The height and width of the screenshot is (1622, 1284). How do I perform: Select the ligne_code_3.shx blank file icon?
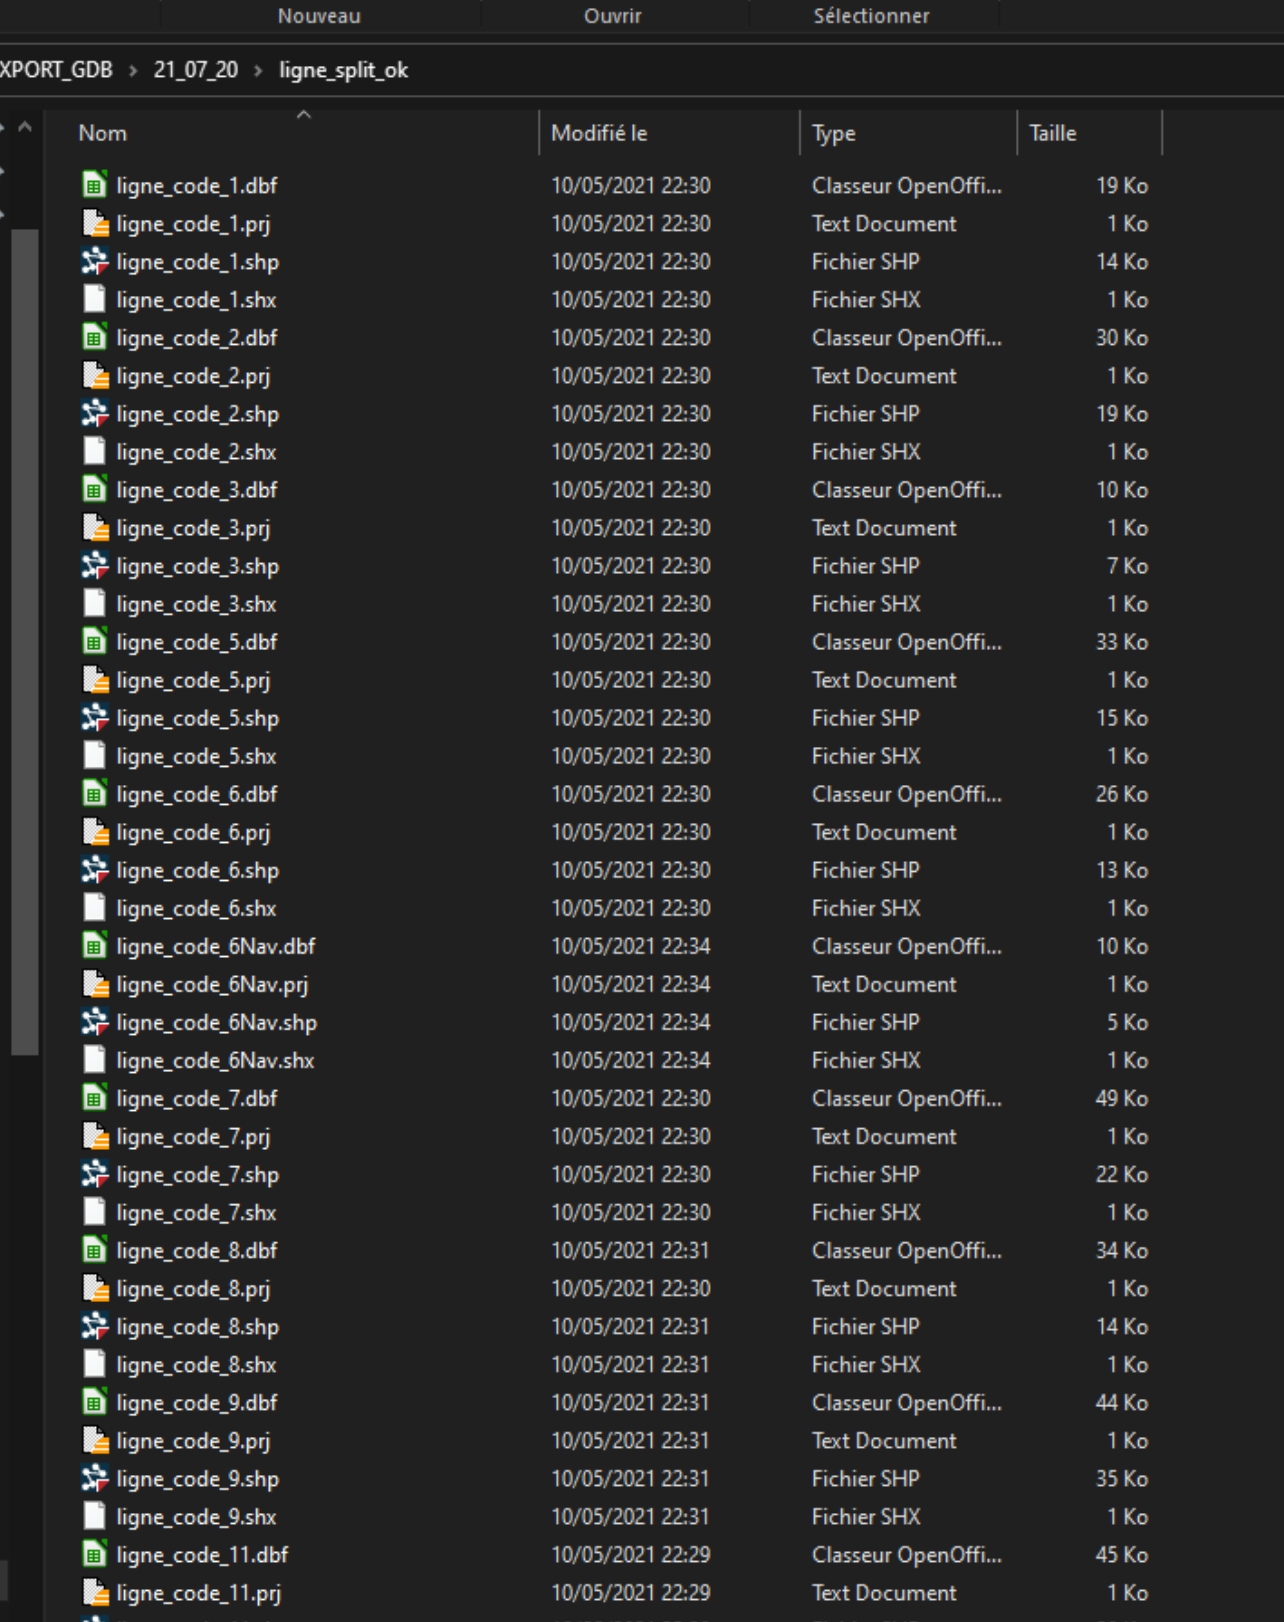(x=94, y=604)
